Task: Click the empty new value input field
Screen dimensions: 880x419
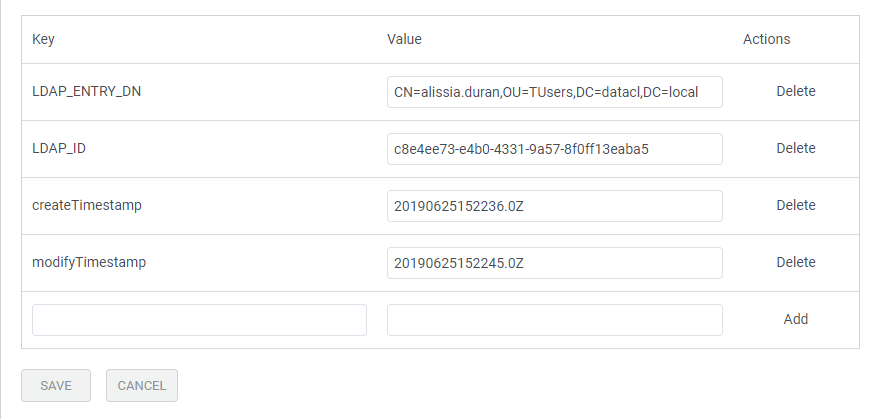Action: tap(554, 320)
